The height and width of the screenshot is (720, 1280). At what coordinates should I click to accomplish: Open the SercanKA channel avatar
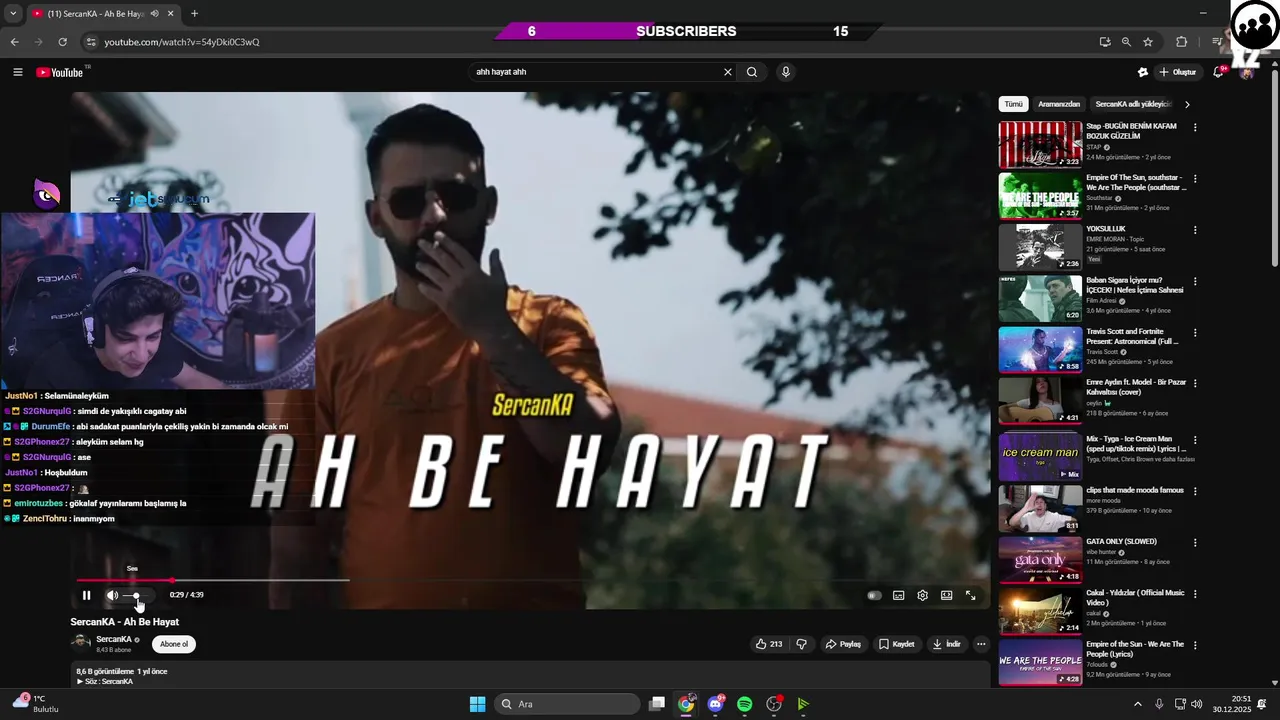[x=80, y=643]
